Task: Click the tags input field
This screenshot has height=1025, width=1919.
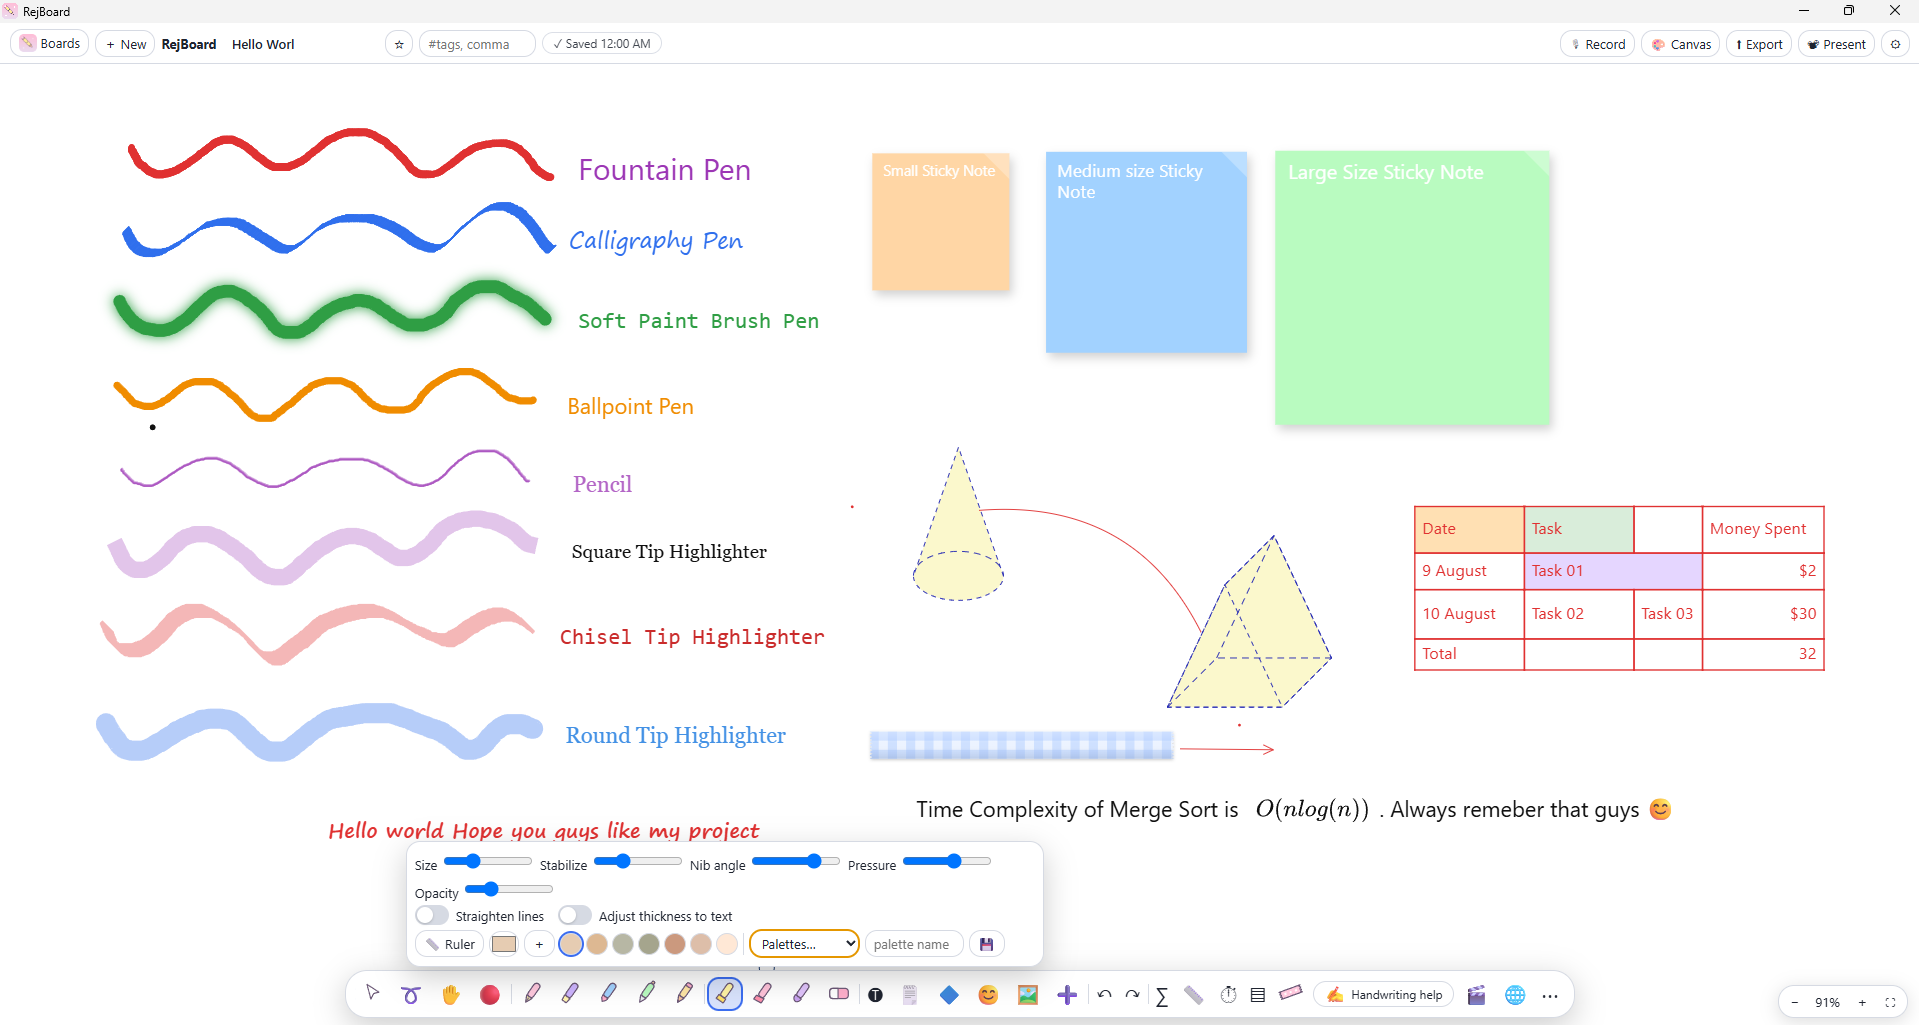Action: click(x=477, y=44)
